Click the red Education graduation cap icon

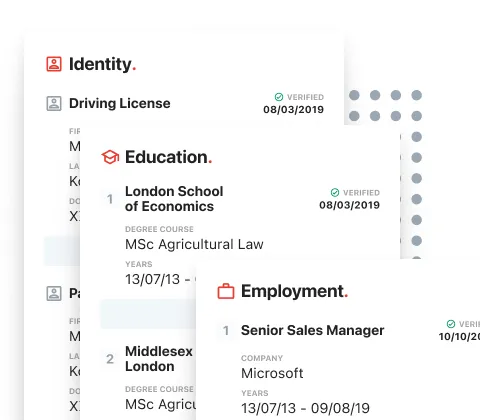(x=110, y=157)
